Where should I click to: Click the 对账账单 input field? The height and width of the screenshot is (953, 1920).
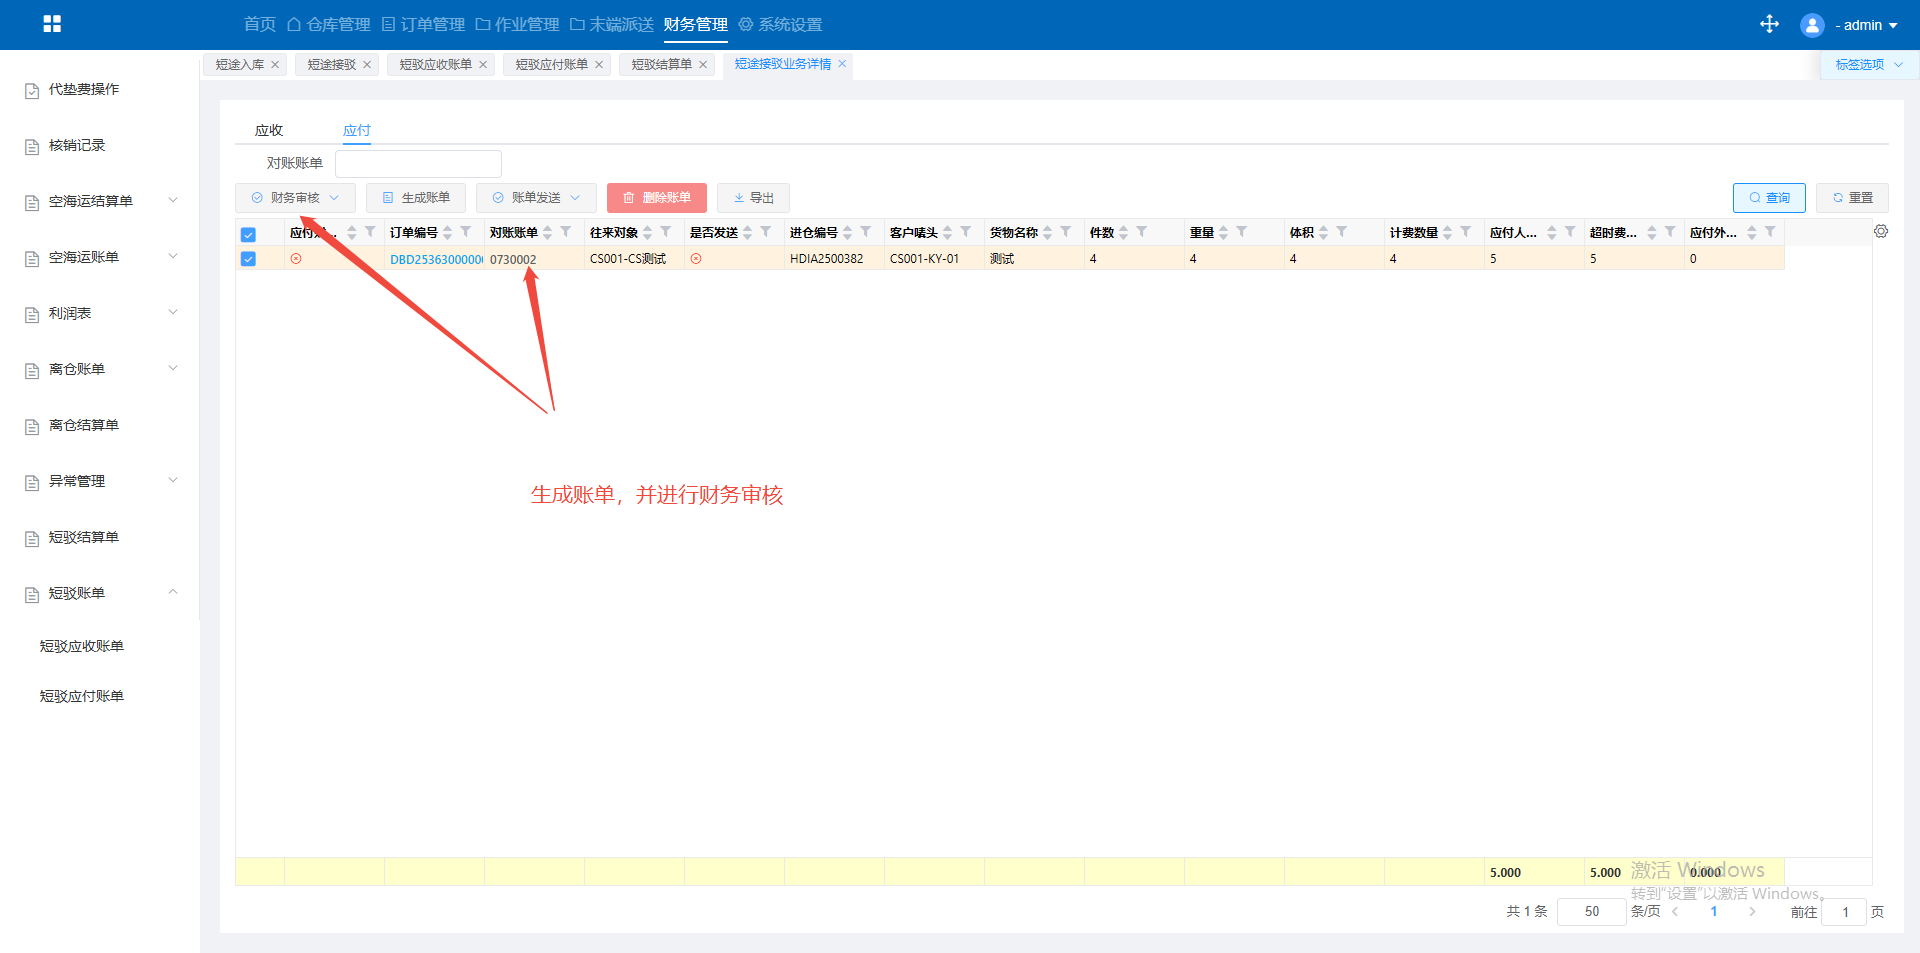(x=418, y=164)
